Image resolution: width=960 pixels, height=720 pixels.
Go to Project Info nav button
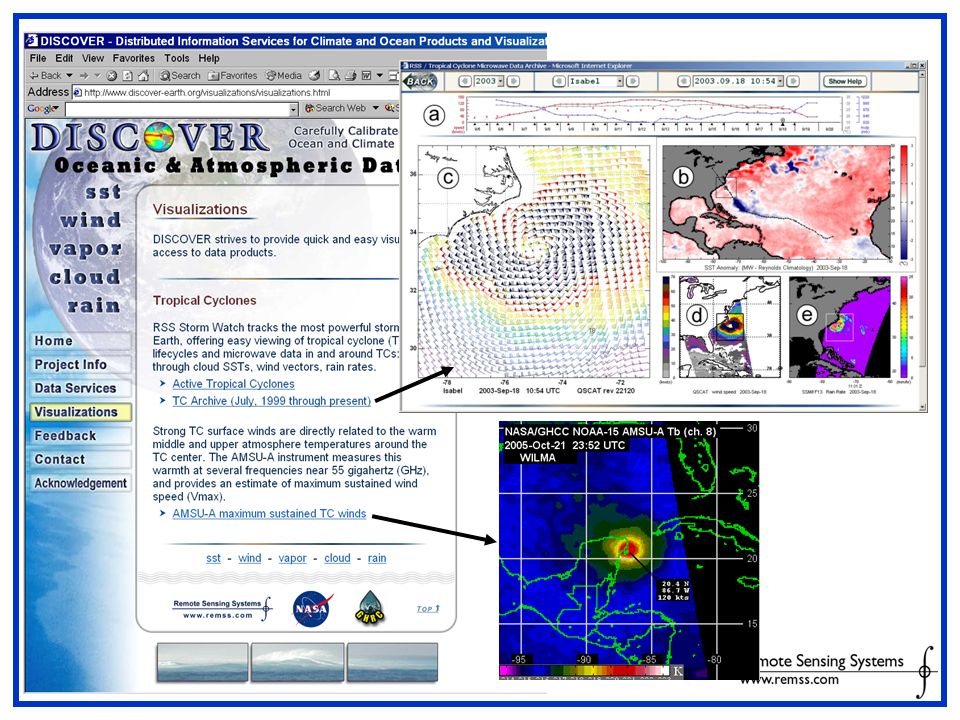click(x=80, y=364)
